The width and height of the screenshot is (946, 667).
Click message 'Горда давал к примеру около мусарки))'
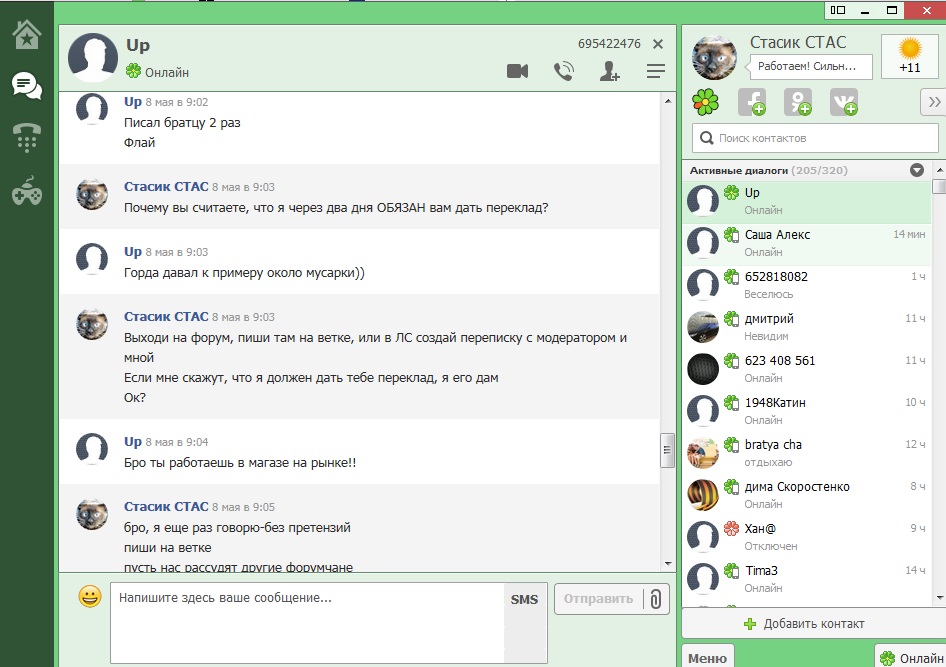pyautogui.click(x=244, y=273)
